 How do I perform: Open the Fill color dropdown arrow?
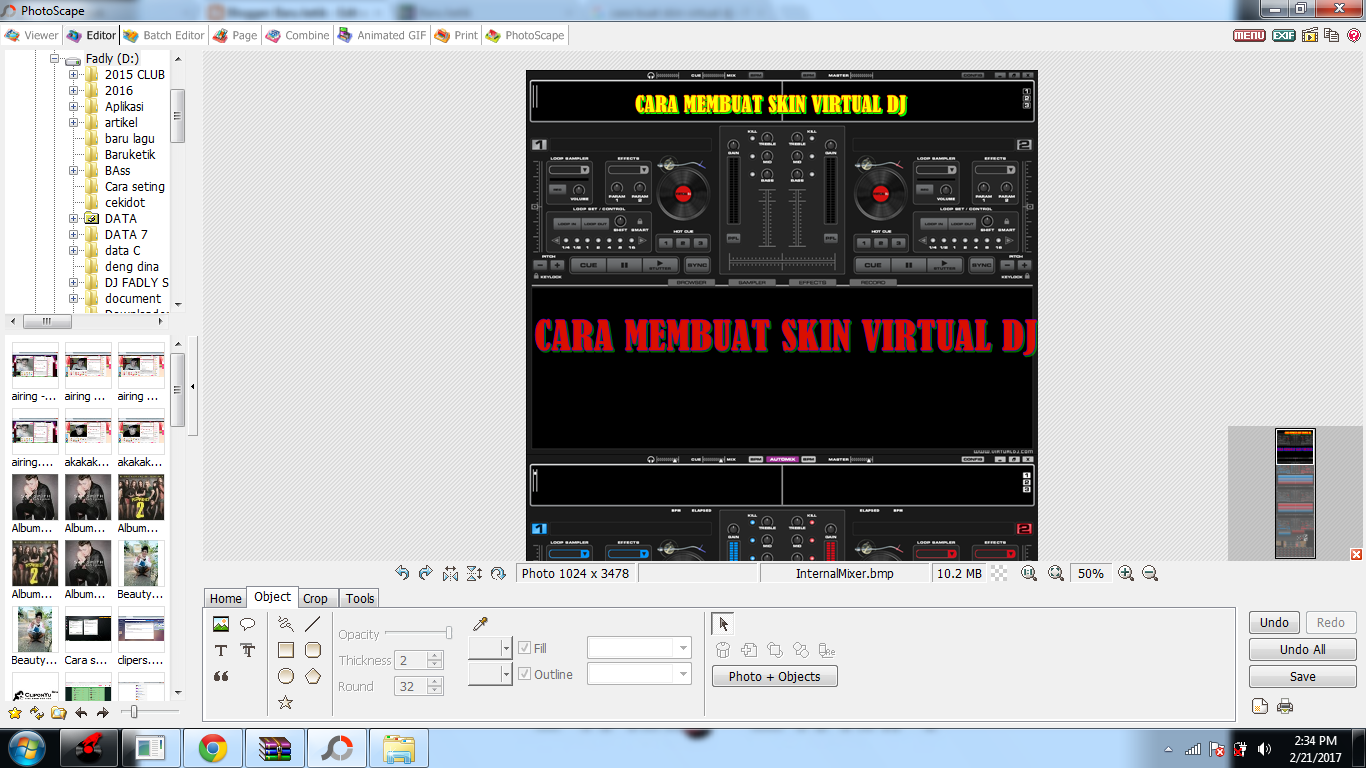[x=506, y=648]
